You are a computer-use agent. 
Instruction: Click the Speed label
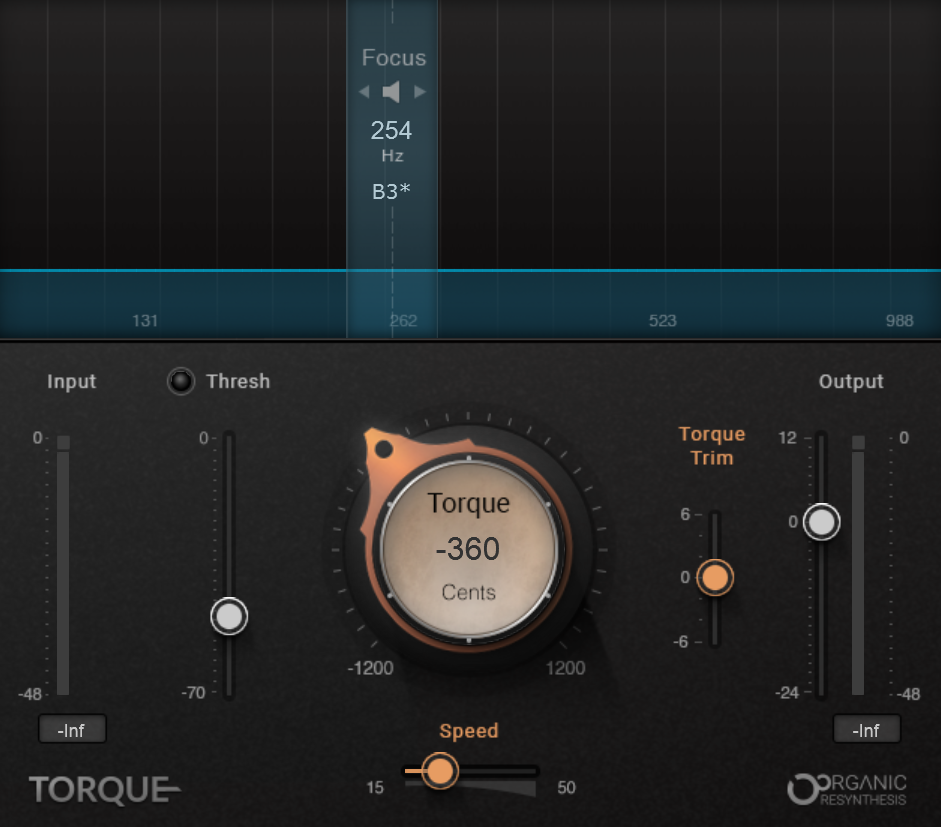pos(469,730)
